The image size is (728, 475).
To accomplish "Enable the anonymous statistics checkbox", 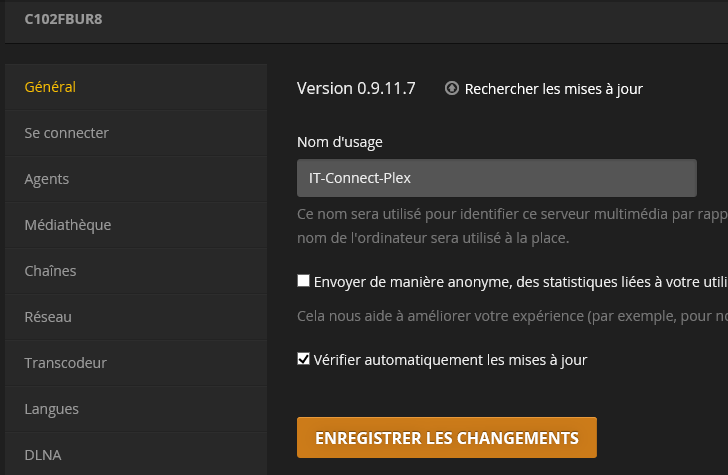I will click(304, 281).
